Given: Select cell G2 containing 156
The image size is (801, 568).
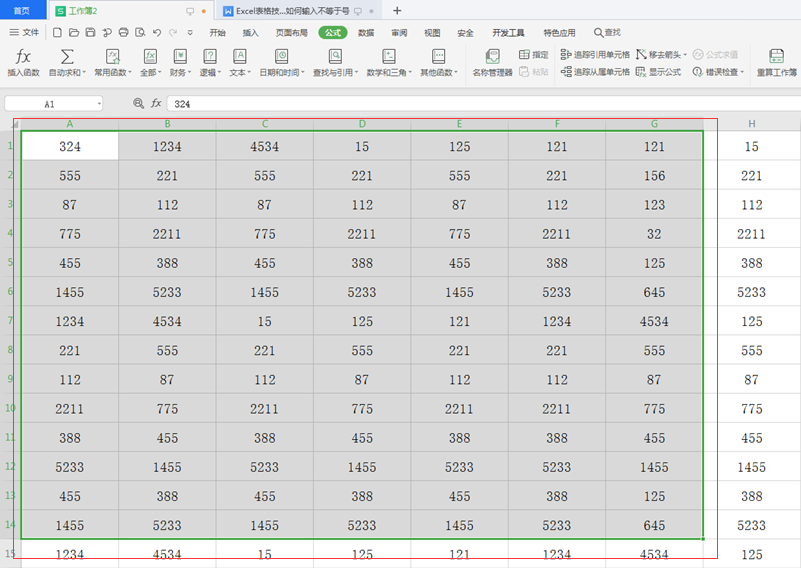Looking at the screenshot, I should [x=654, y=175].
